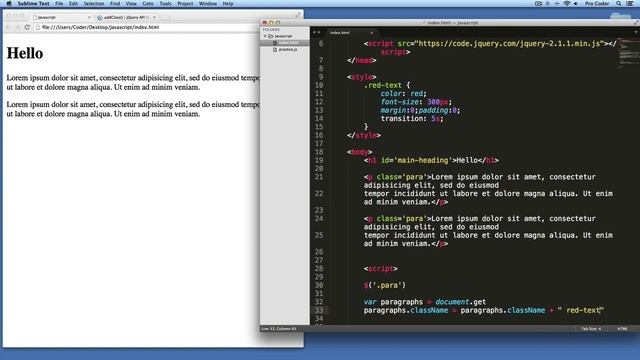The image size is (640, 360).
Task: Click the second Lorem ipsum paragraph in browser
Action: (133, 109)
